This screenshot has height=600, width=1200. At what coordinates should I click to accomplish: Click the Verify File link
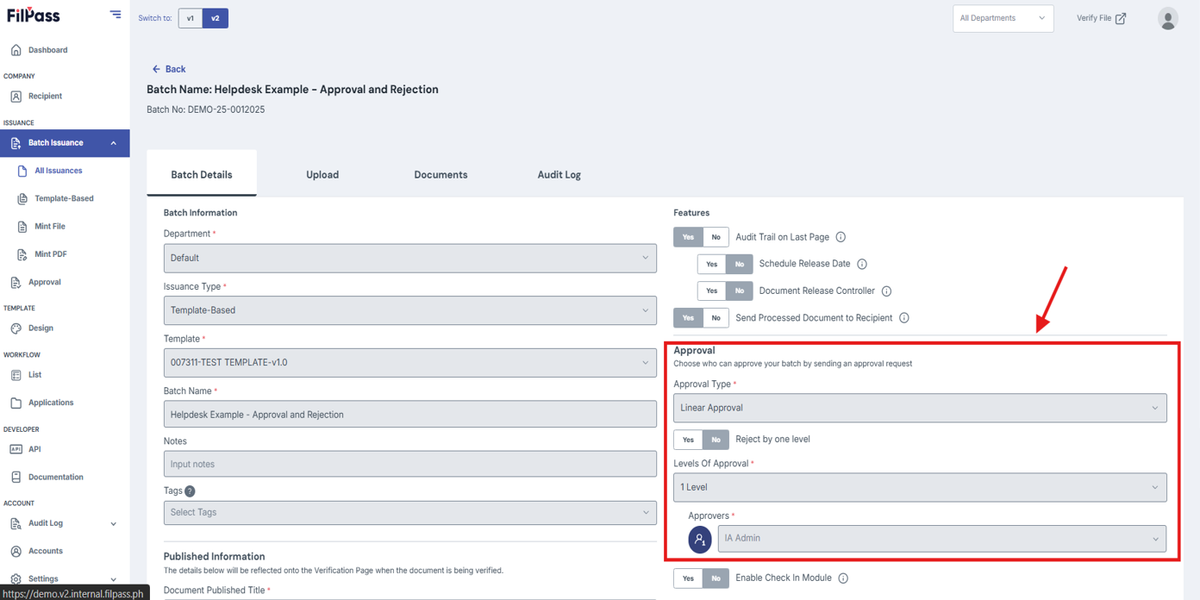(1101, 18)
